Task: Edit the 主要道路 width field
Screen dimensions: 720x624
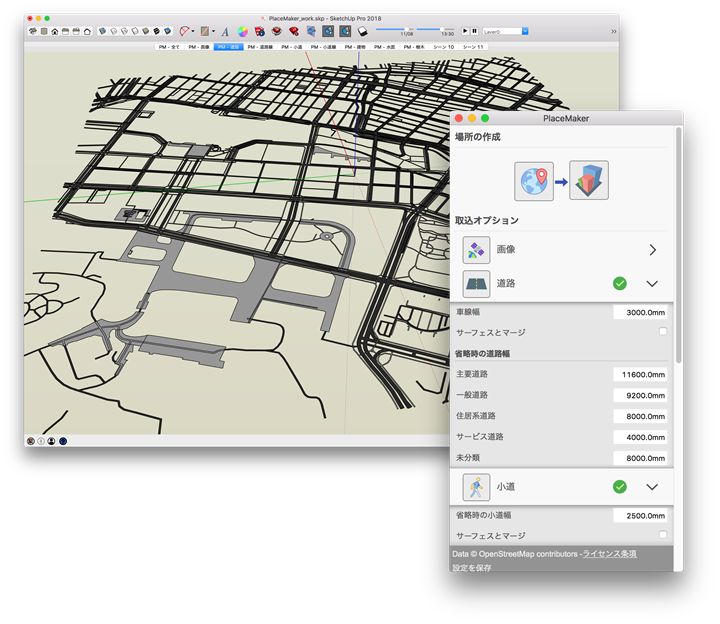Action: (x=640, y=374)
